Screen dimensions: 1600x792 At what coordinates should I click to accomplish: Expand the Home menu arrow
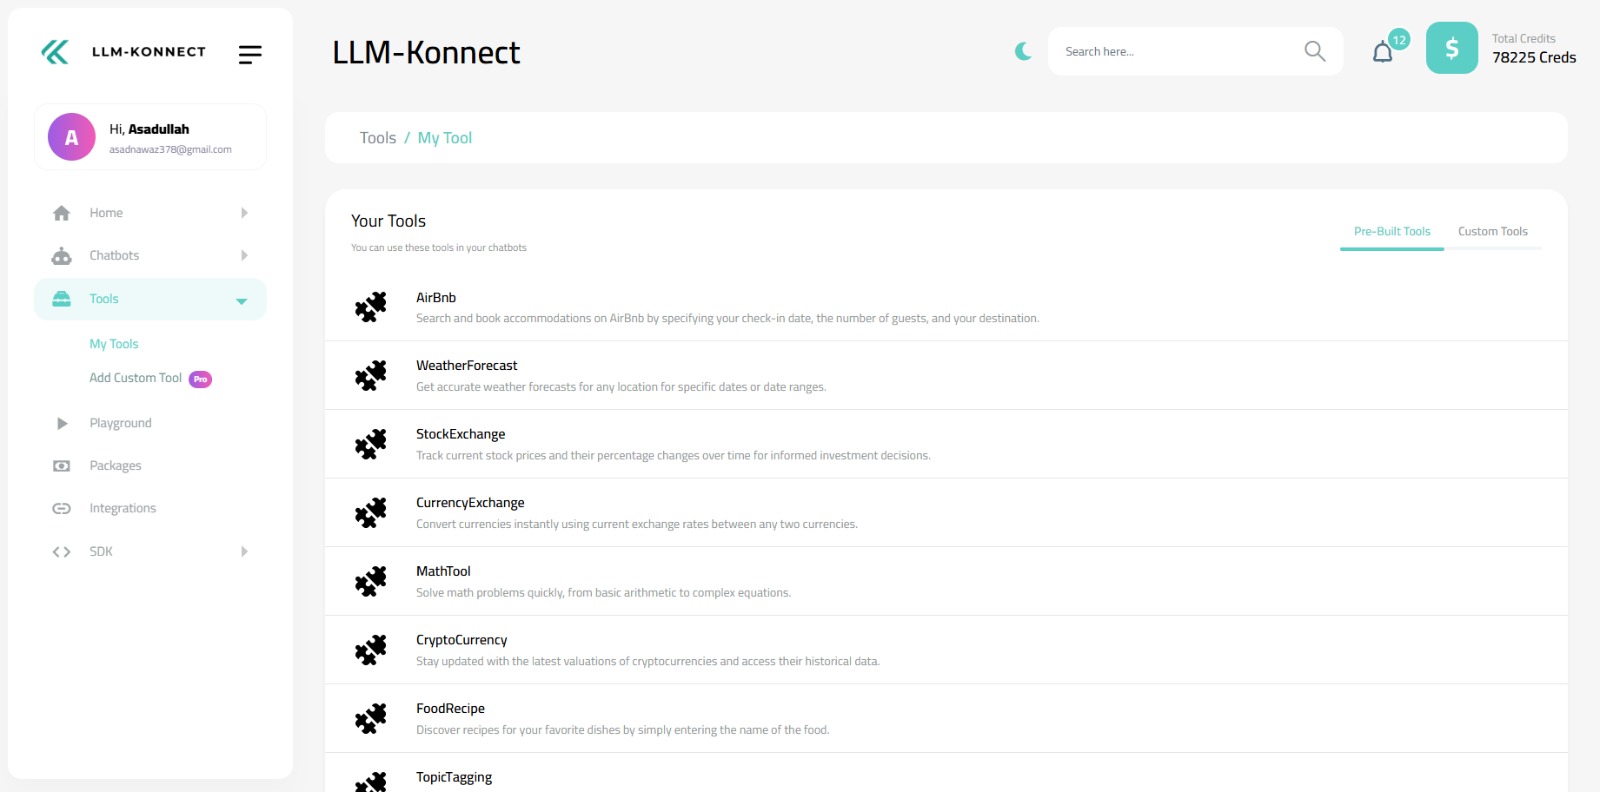[x=244, y=213]
